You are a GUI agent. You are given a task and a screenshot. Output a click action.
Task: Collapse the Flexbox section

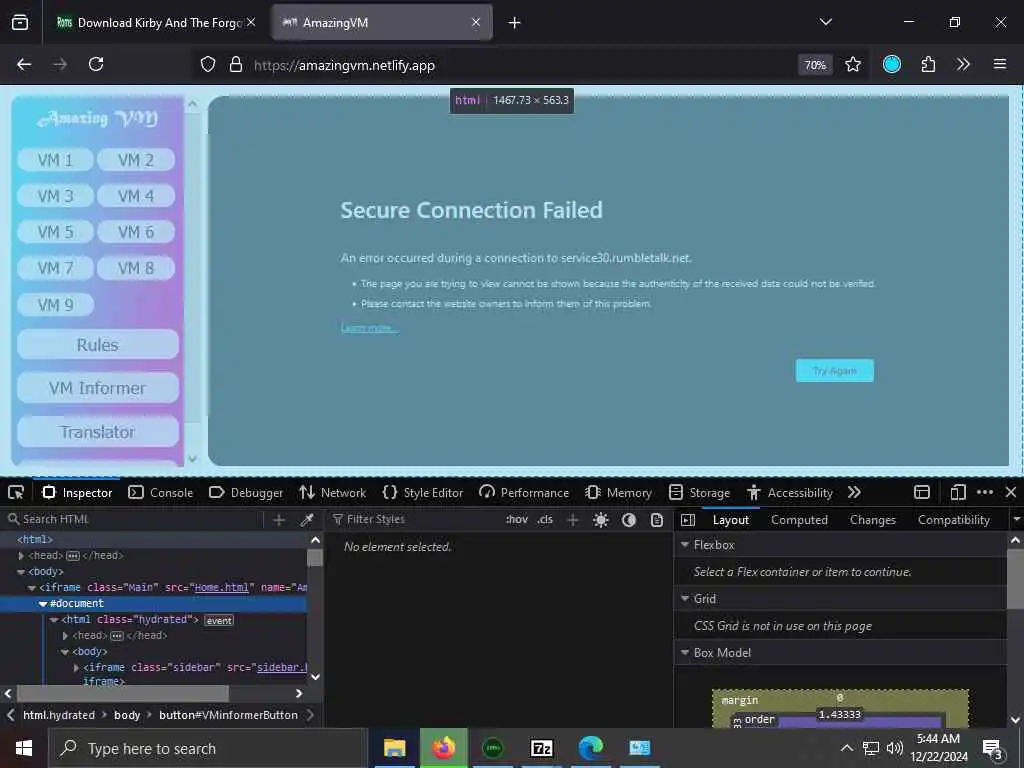coord(685,545)
